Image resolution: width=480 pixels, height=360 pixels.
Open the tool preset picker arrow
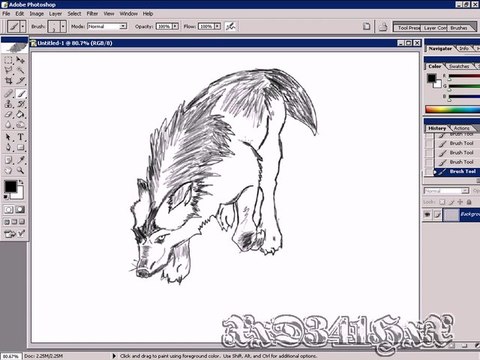pos(23,26)
